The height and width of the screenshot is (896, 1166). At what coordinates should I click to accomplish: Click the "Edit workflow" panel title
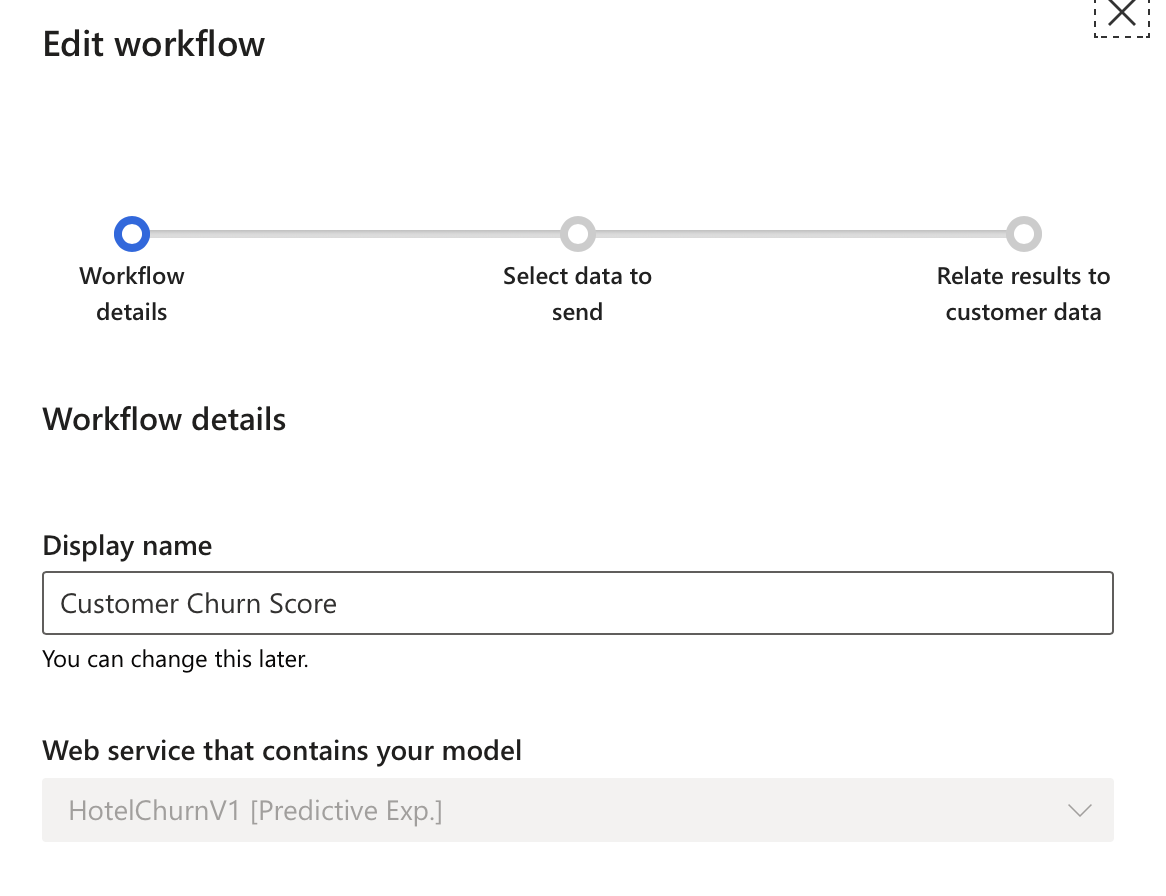[154, 45]
